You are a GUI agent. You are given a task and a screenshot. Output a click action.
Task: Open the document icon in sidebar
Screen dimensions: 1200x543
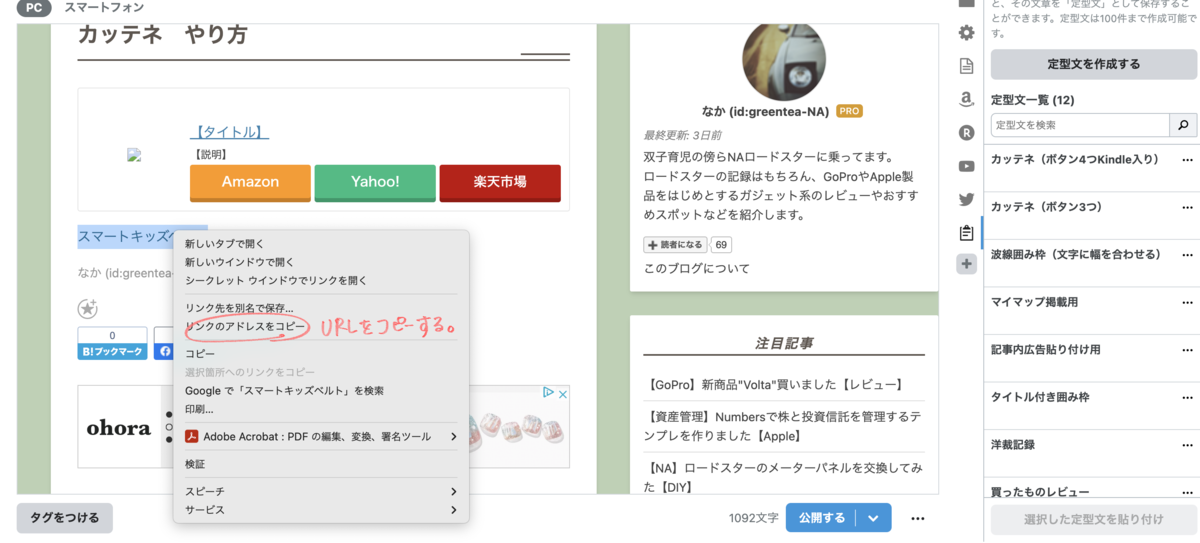pyautogui.click(x=966, y=66)
